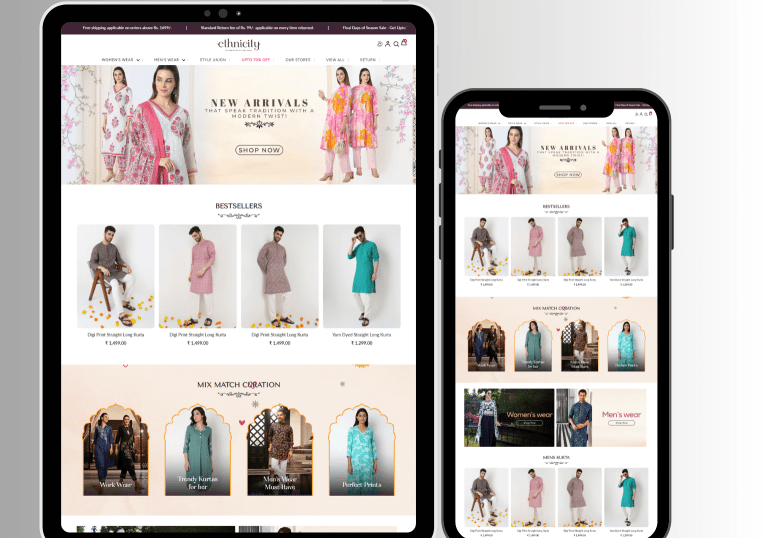Tap Shop Now button on phone banner
The image size is (768, 538).
tap(568, 174)
